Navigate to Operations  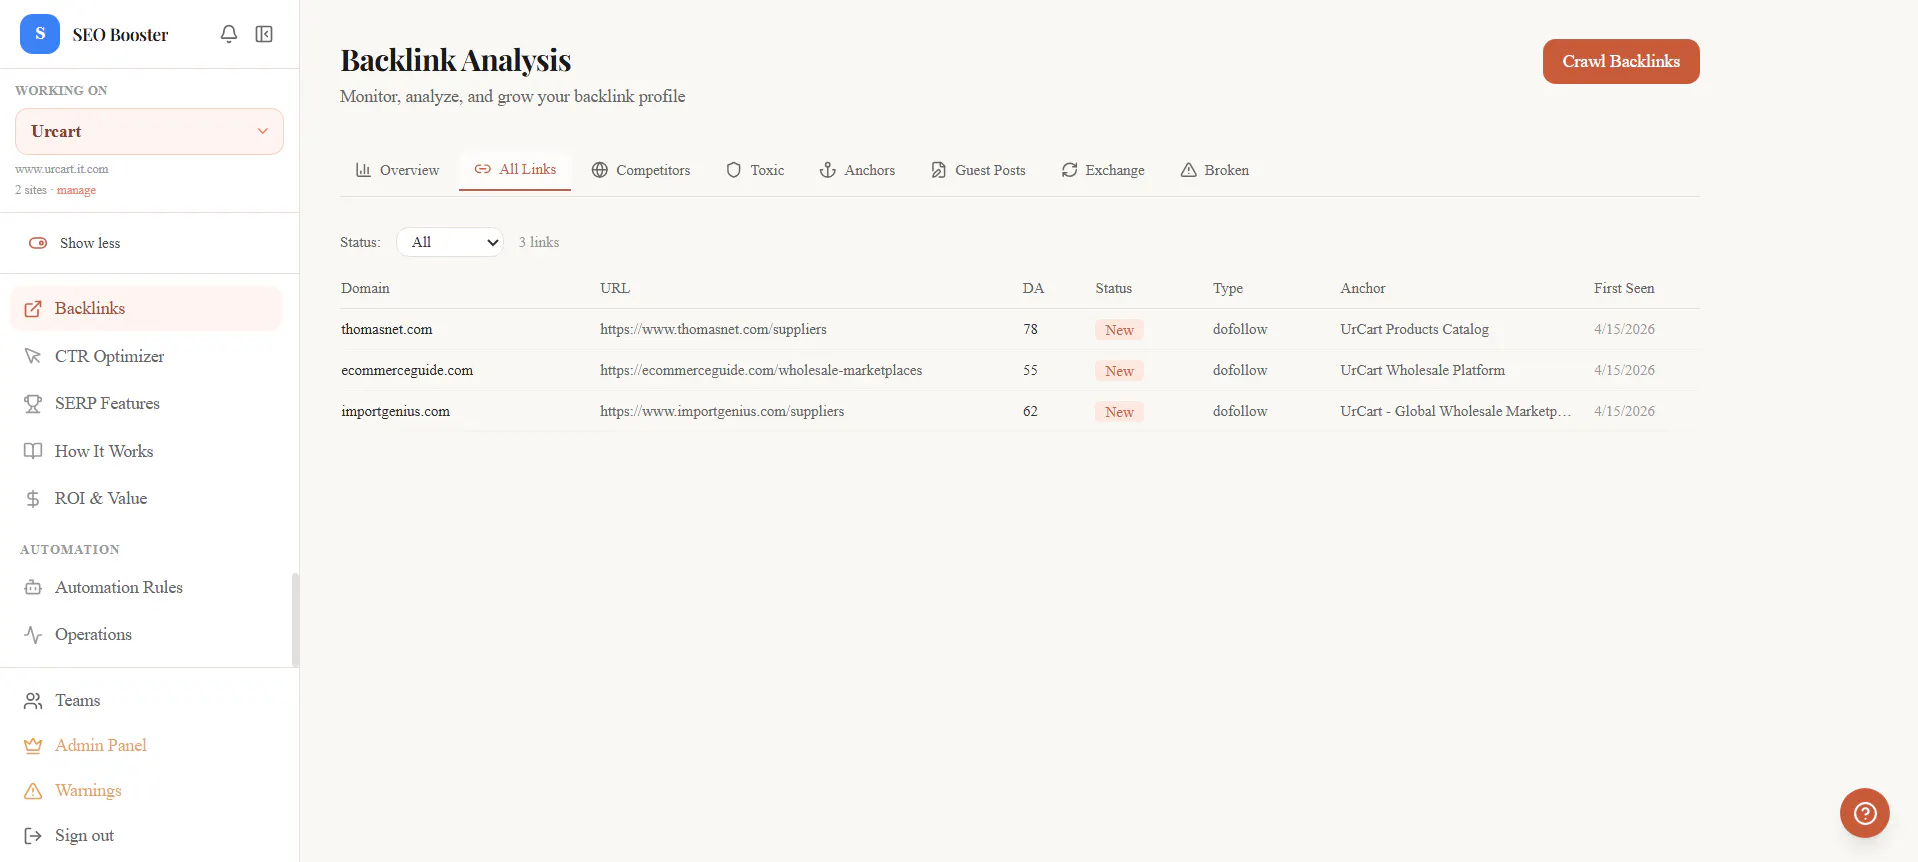click(x=146, y=635)
